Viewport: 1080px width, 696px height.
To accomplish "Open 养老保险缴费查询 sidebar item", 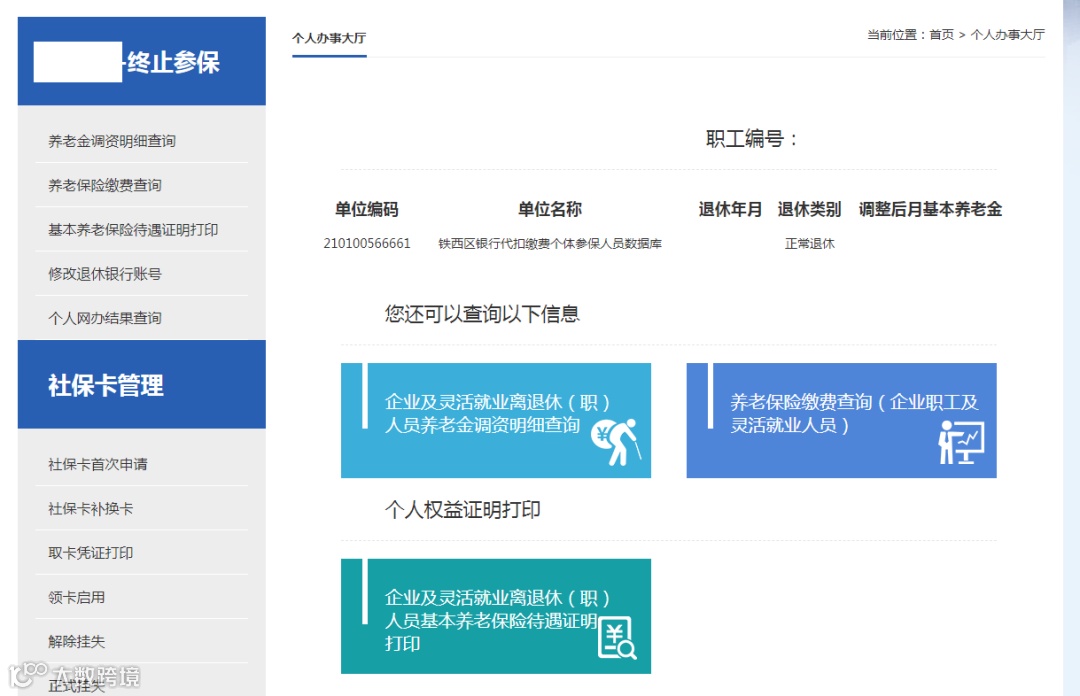I will point(105,185).
